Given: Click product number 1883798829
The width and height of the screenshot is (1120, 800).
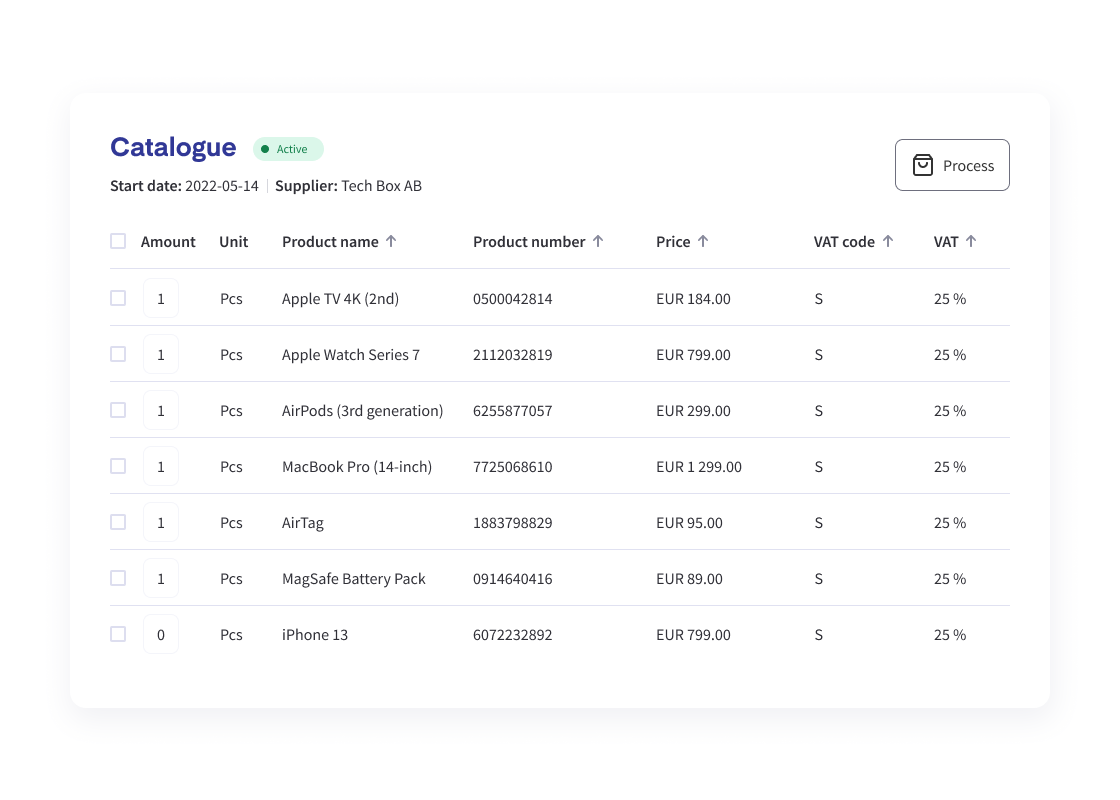Looking at the screenshot, I should (513, 523).
